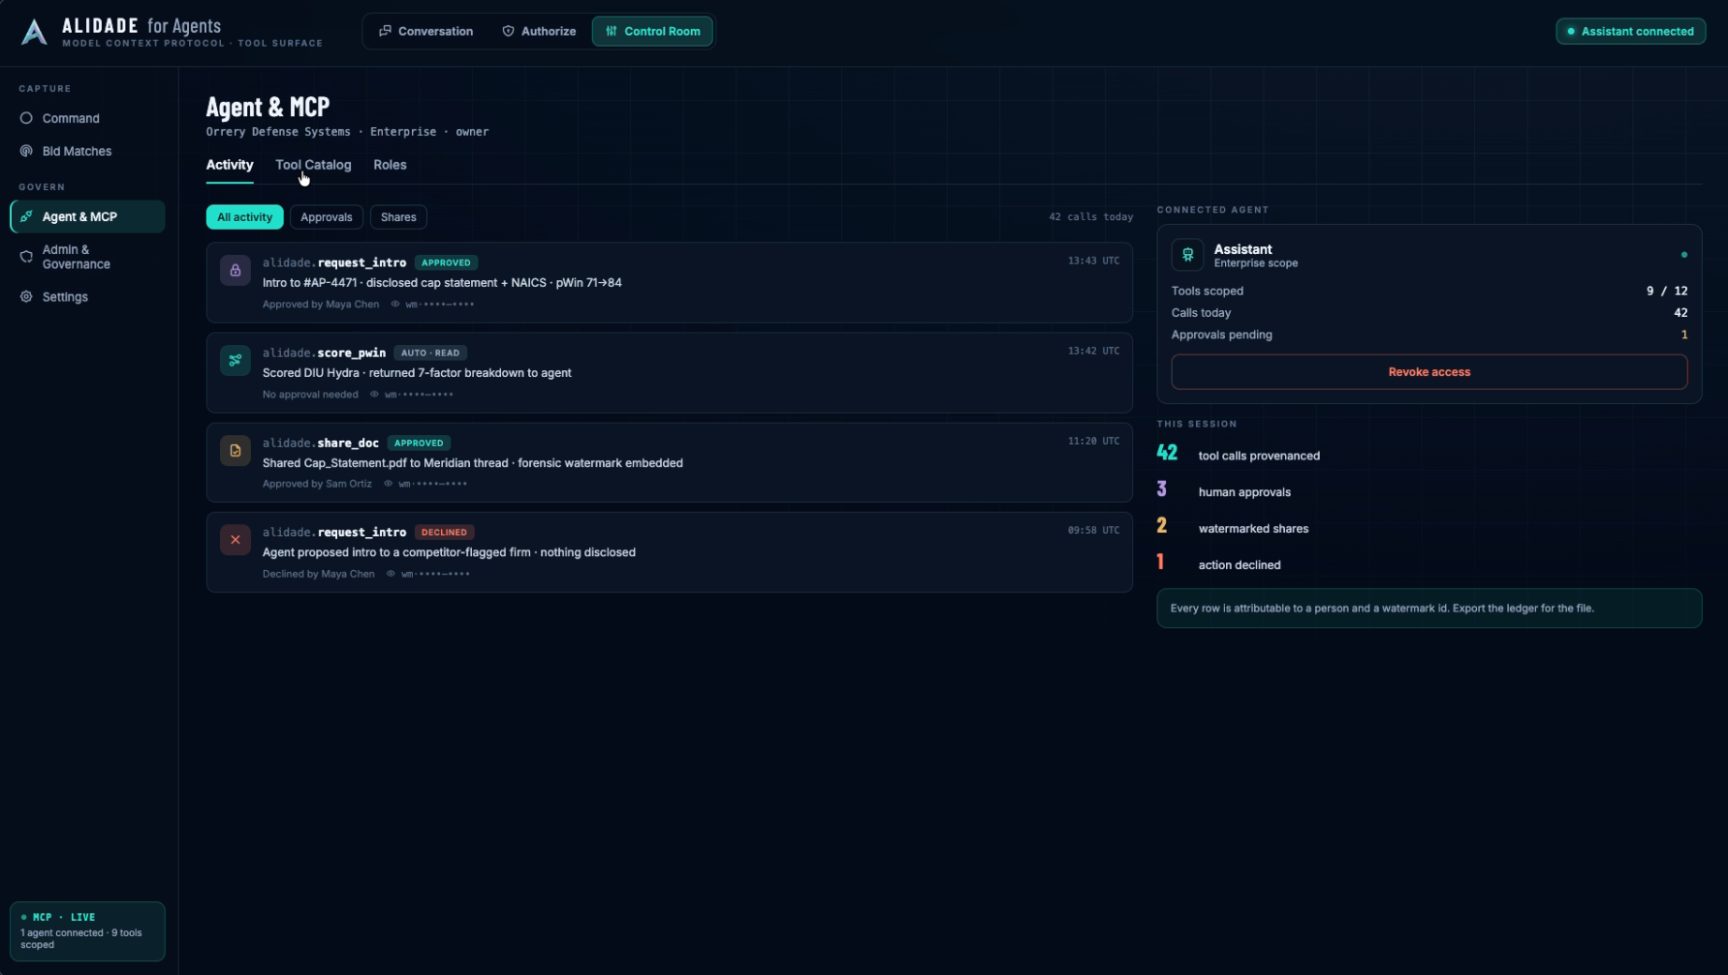Screen dimensions: 1728x975
Task: Click the eye watermark icon in share_doc row
Action: (389, 484)
